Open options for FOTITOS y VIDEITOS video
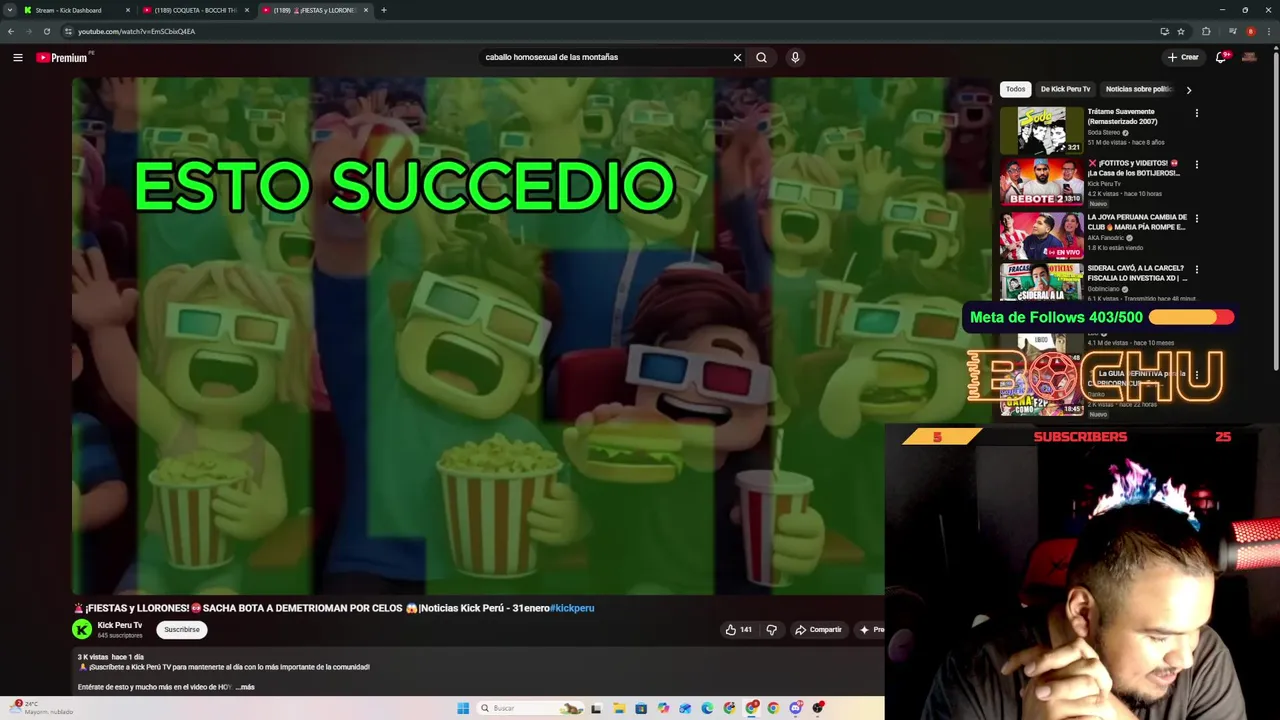Screen dimensions: 1280x720 tap(1196, 164)
